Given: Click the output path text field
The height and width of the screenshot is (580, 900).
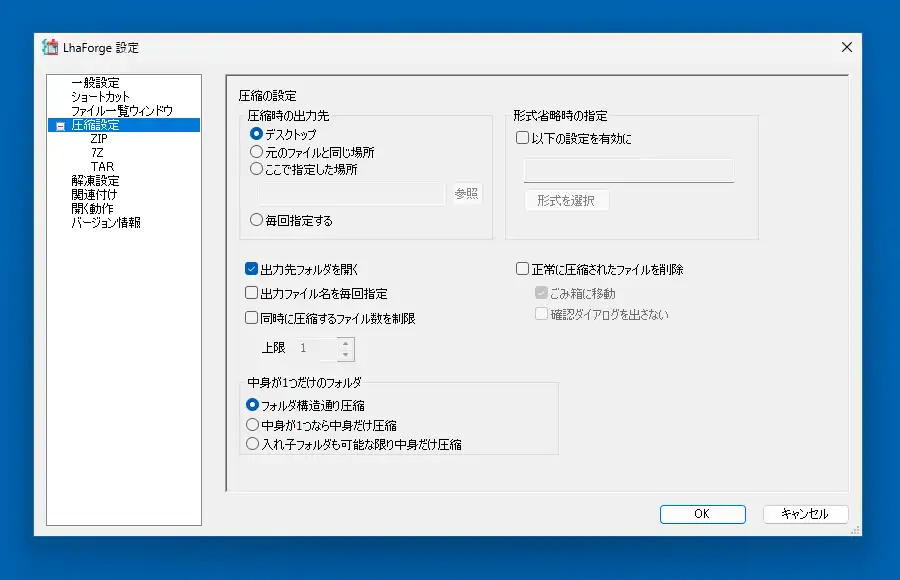Looking at the screenshot, I should click(x=351, y=194).
